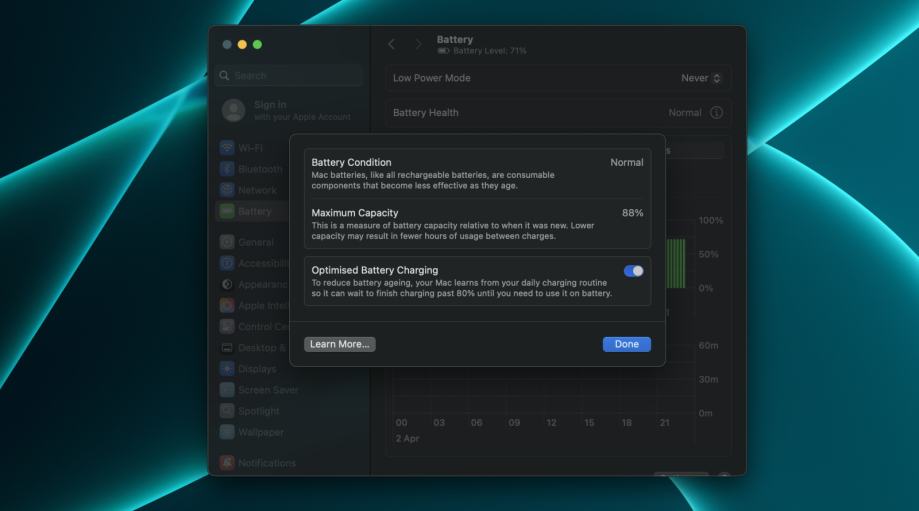919x511 pixels.
Task: Click the Maximum Capacity heading
Action: tap(355, 213)
